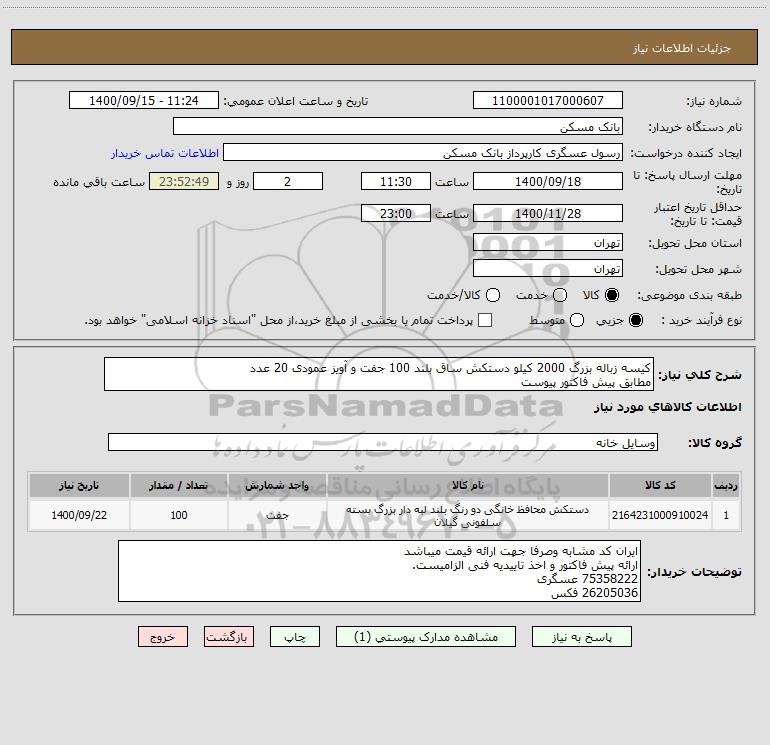Click the توضیحات خریدار notes box

(379, 571)
